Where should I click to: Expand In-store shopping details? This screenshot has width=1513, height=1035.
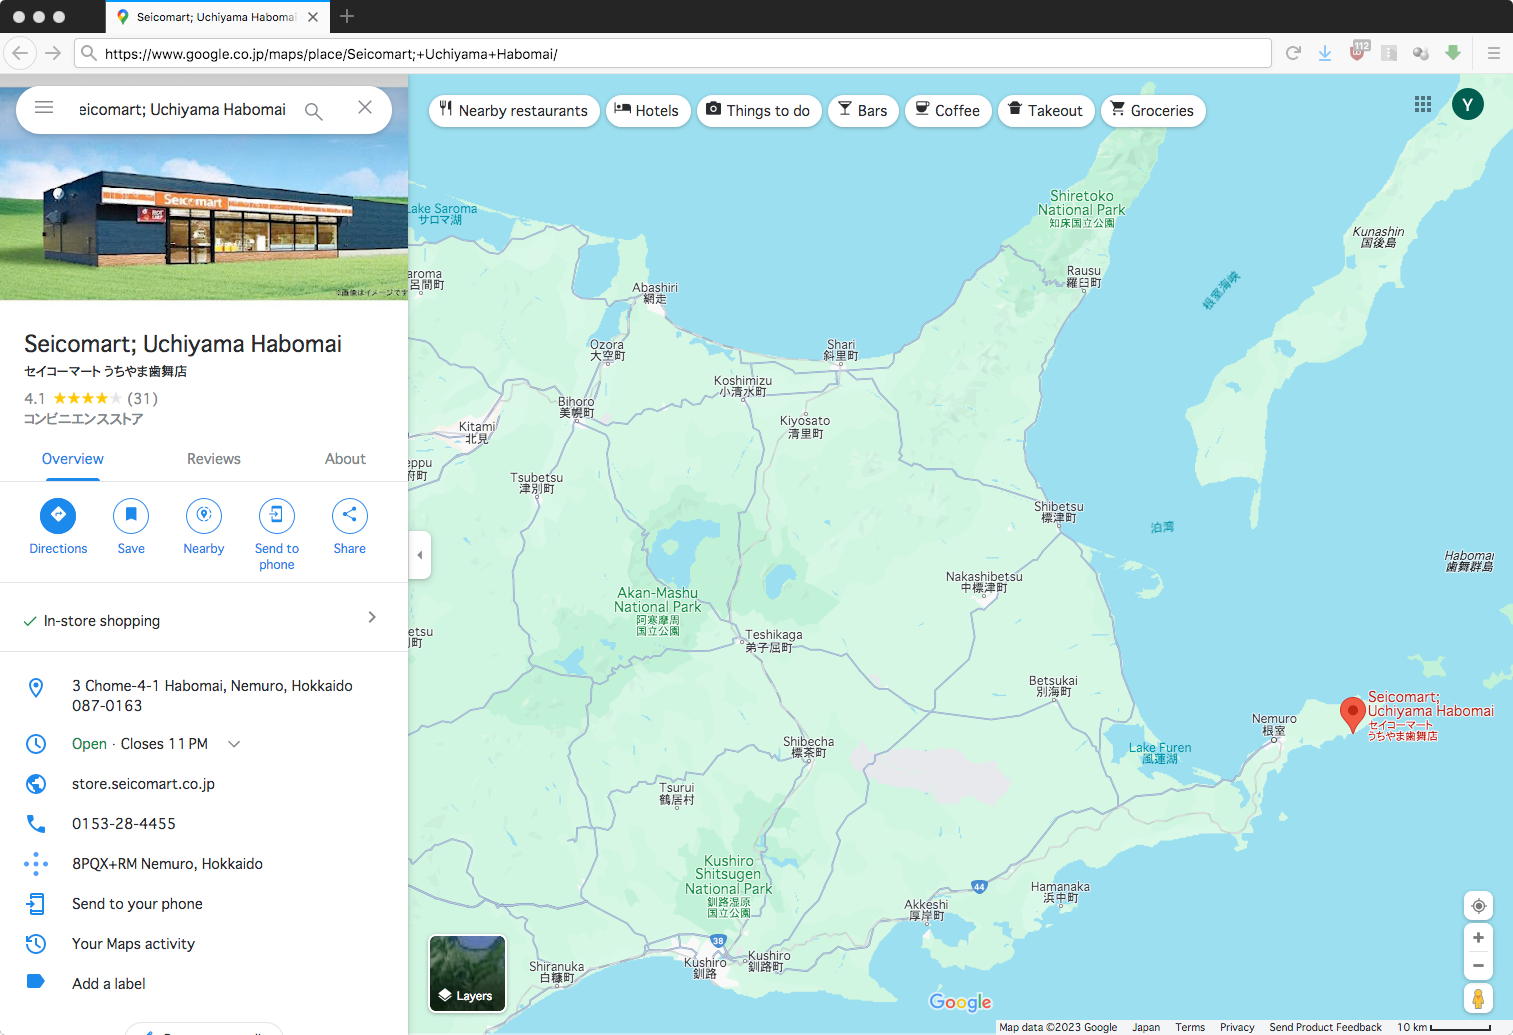(x=372, y=618)
